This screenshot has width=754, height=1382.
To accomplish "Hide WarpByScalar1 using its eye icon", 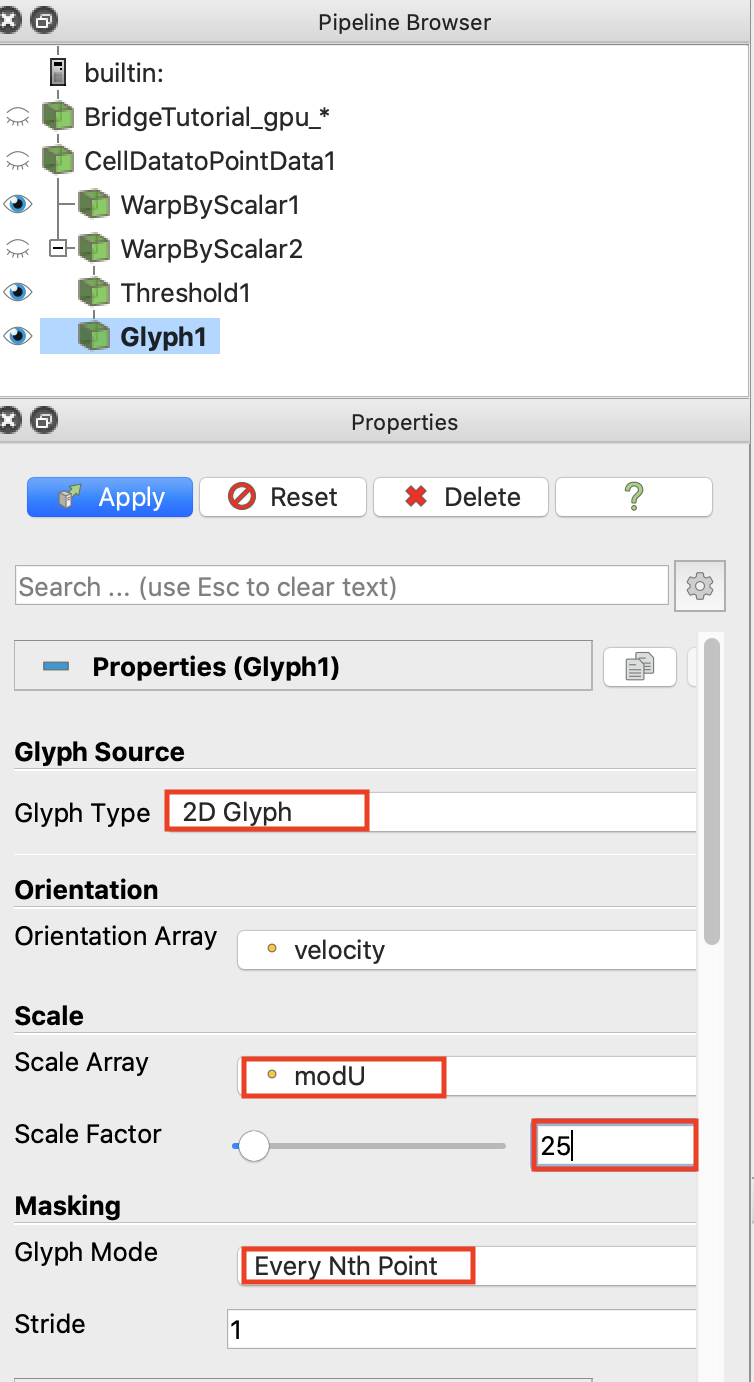I will (17, 205).
